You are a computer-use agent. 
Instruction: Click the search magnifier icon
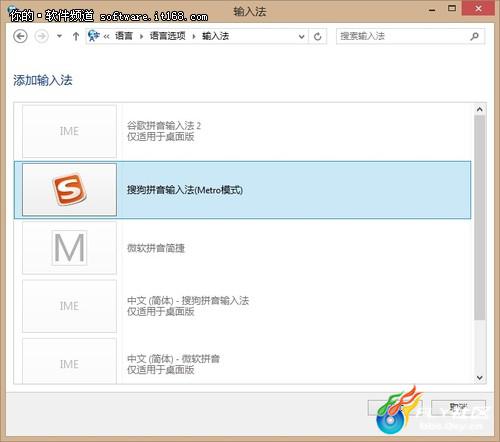(x=474, y=36)
